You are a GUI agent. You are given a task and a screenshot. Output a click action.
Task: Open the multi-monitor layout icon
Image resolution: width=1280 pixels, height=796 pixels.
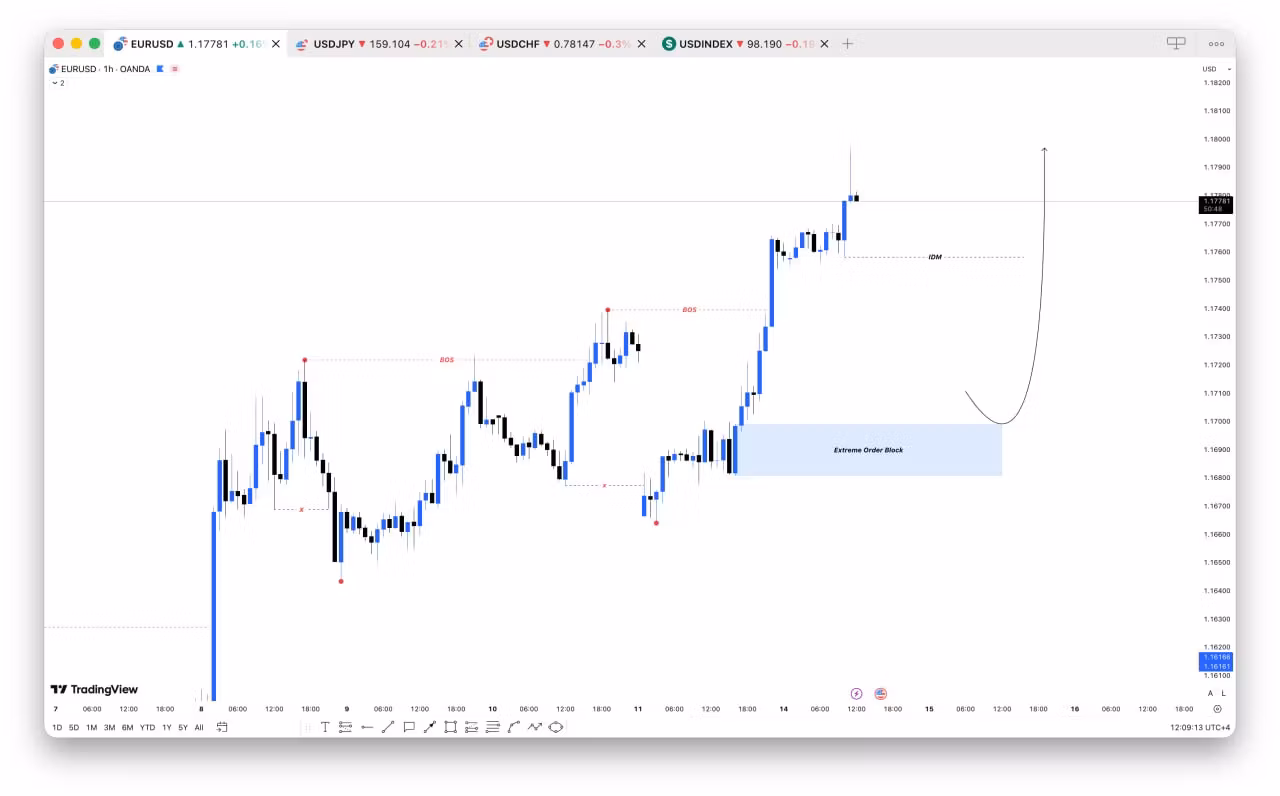click(1176, 43)
